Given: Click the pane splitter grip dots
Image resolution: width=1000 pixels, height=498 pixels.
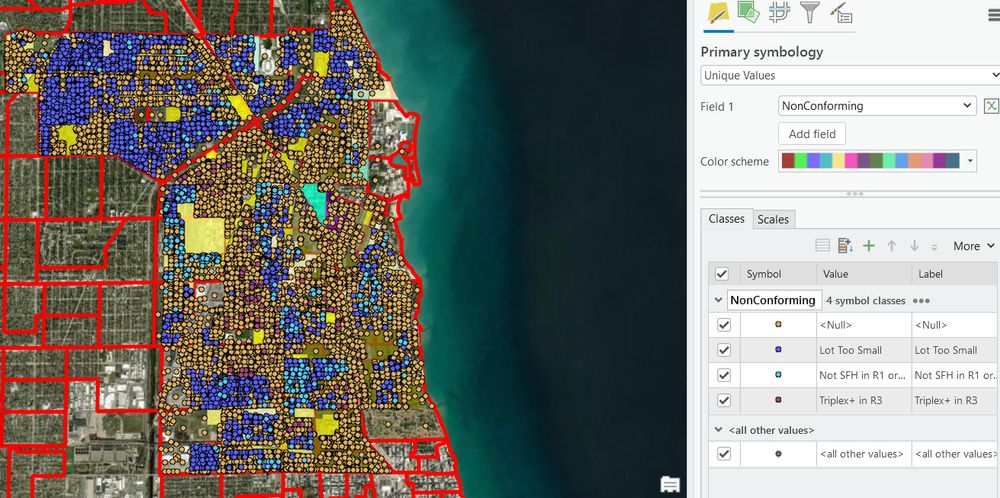Looking at the screenshot, I should (x=854, y=194).
